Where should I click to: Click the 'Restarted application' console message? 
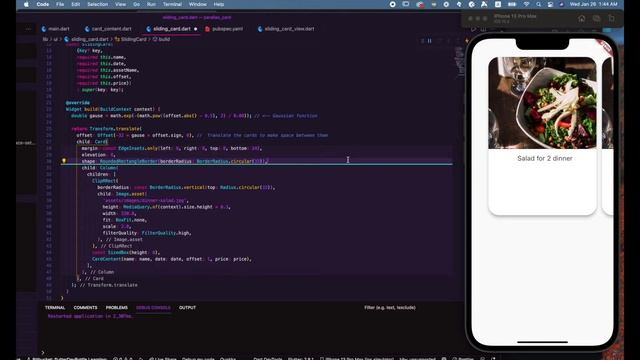tap(90, 316)
